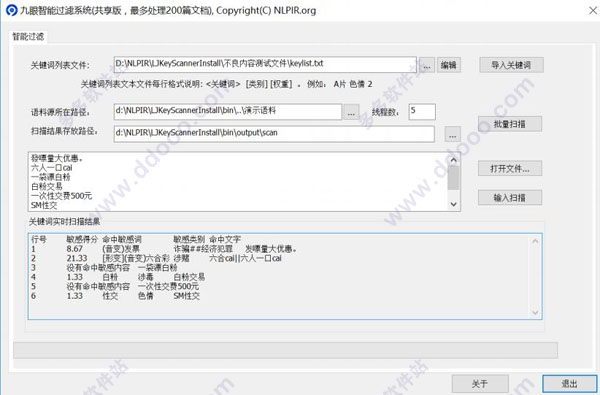Click the app logo icon in title bar
Image resolution: width=600 pixels, height=395 pixels.
[x=11, y=10]
